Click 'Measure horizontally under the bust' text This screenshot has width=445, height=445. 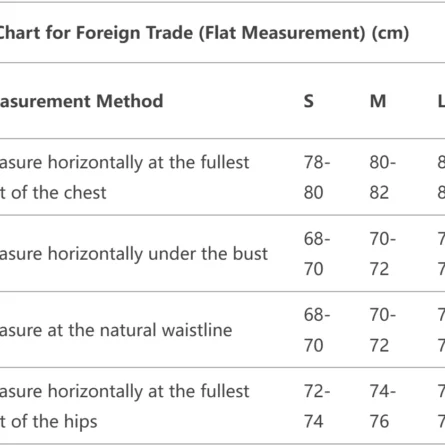point(134,254)
